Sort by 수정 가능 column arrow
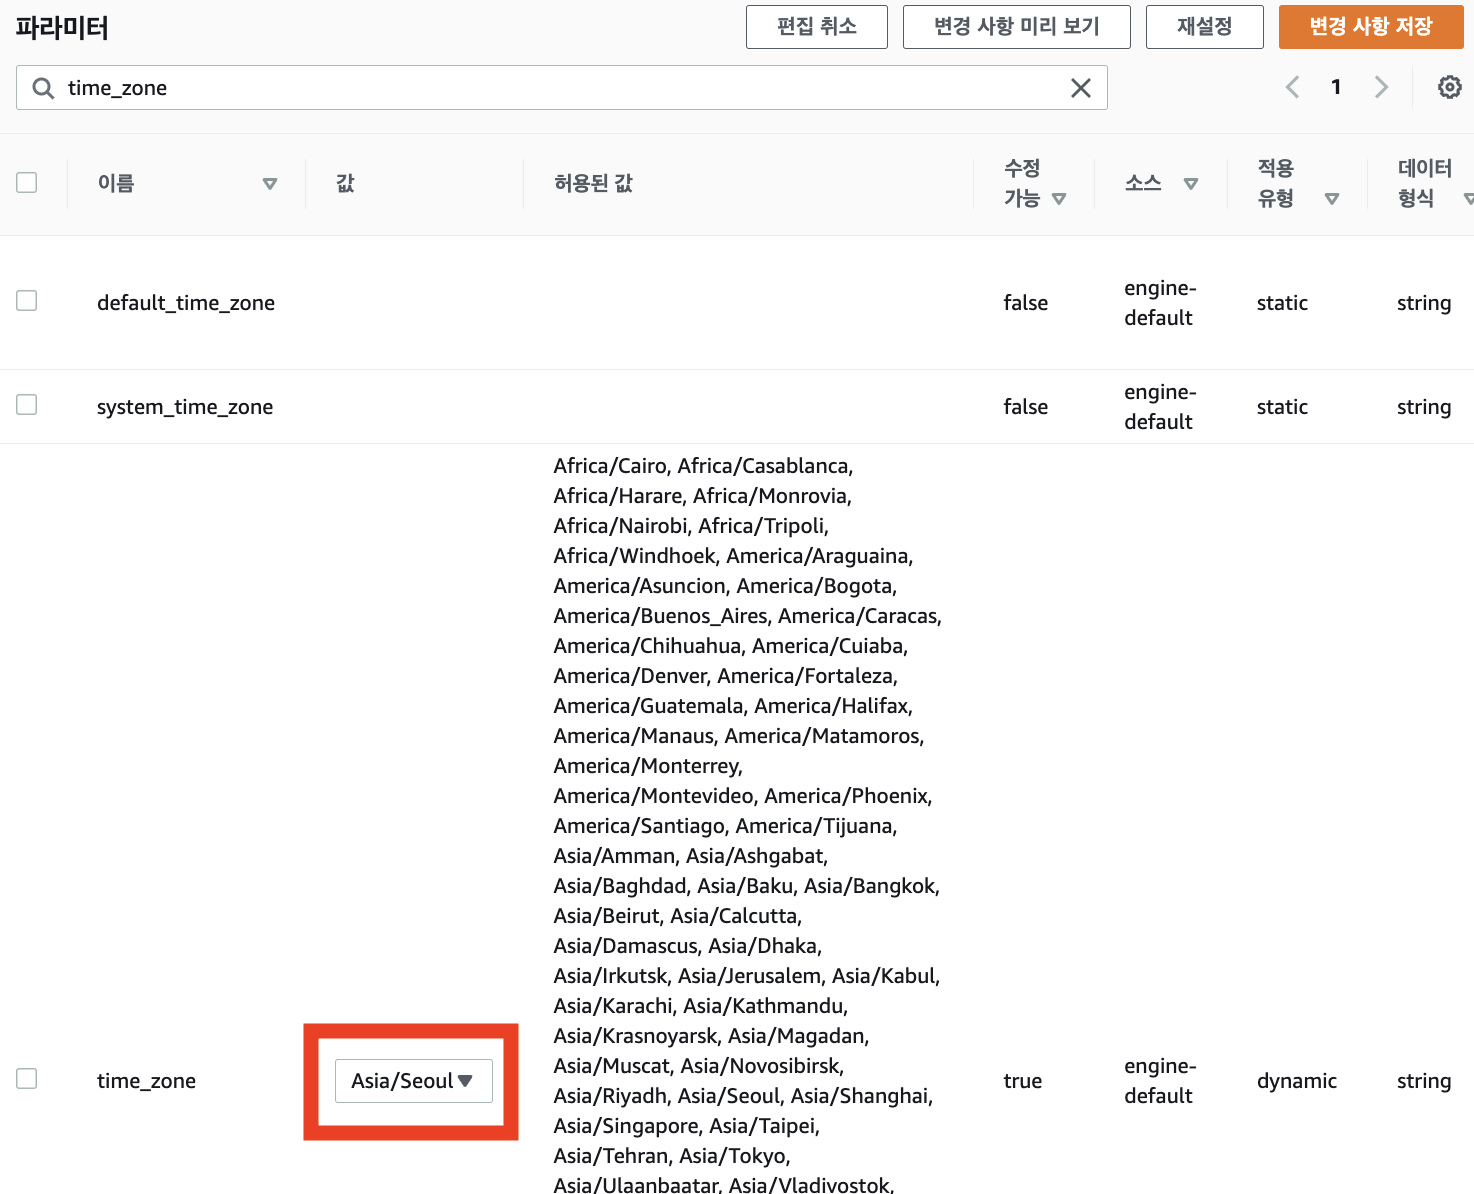This screenshot has height=1194, width=1474. click(1059, 199)
